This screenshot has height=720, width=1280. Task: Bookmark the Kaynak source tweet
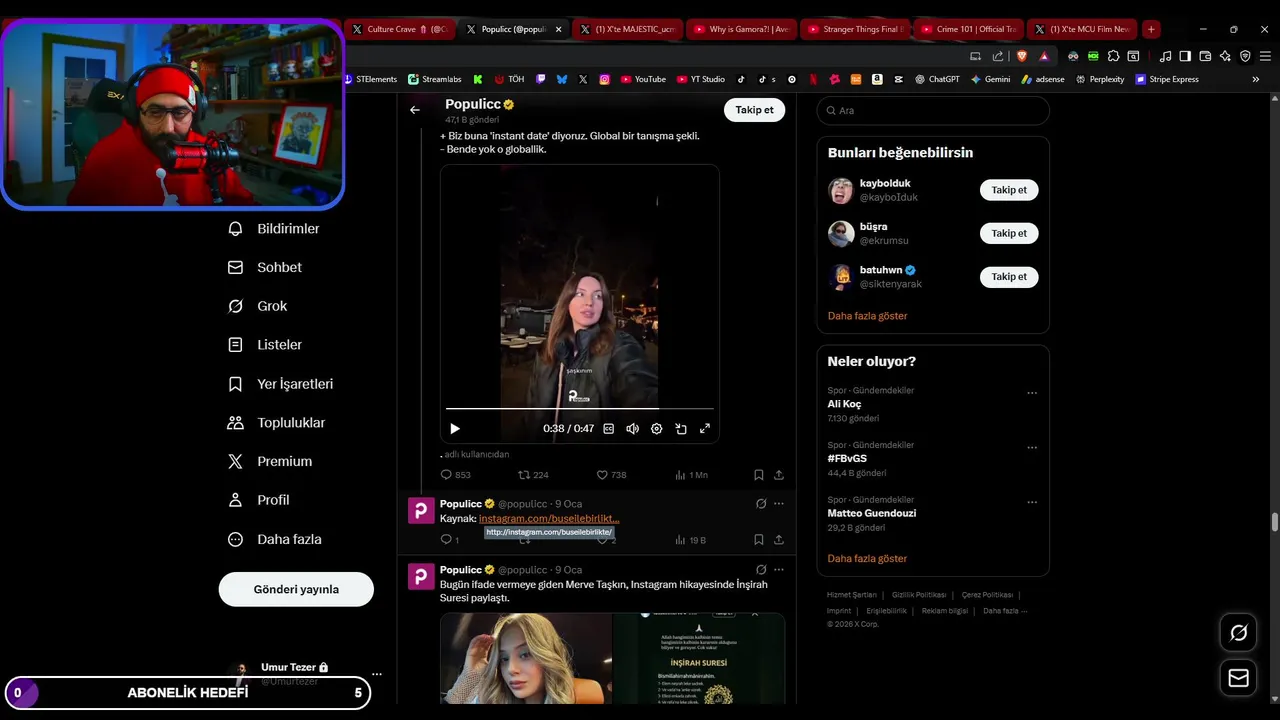point(759,540)
